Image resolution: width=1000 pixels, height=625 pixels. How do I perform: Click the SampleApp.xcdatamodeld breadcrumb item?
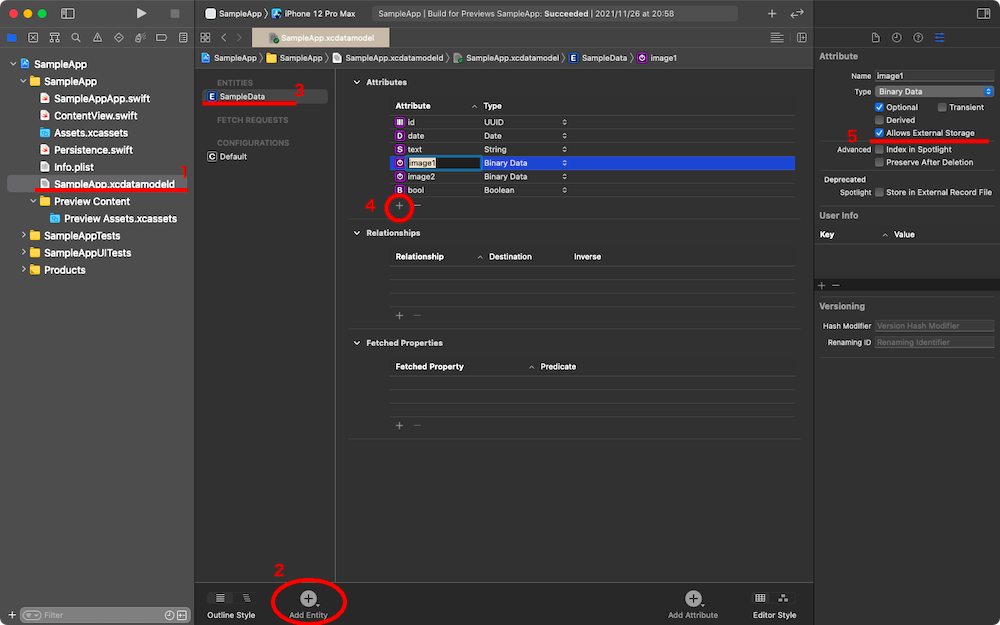pos(388,58)
